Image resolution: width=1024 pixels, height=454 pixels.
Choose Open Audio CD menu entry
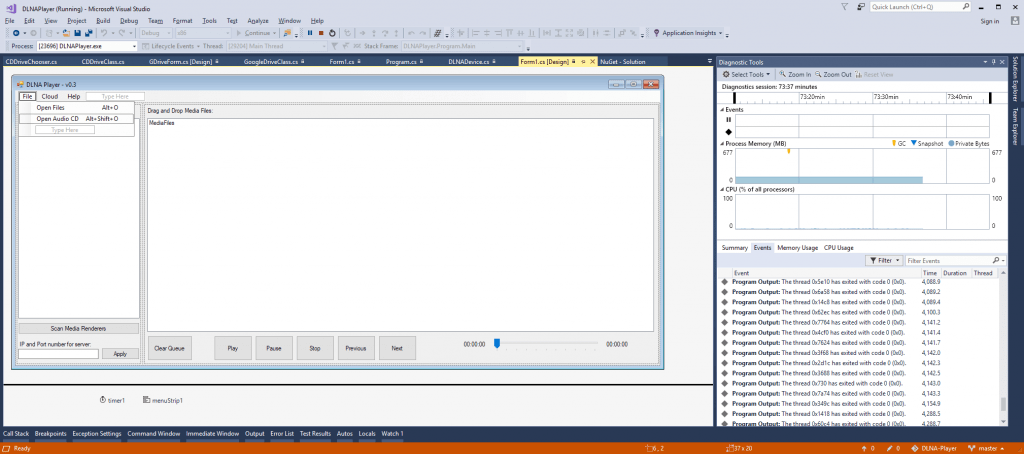tap(58, 118)
